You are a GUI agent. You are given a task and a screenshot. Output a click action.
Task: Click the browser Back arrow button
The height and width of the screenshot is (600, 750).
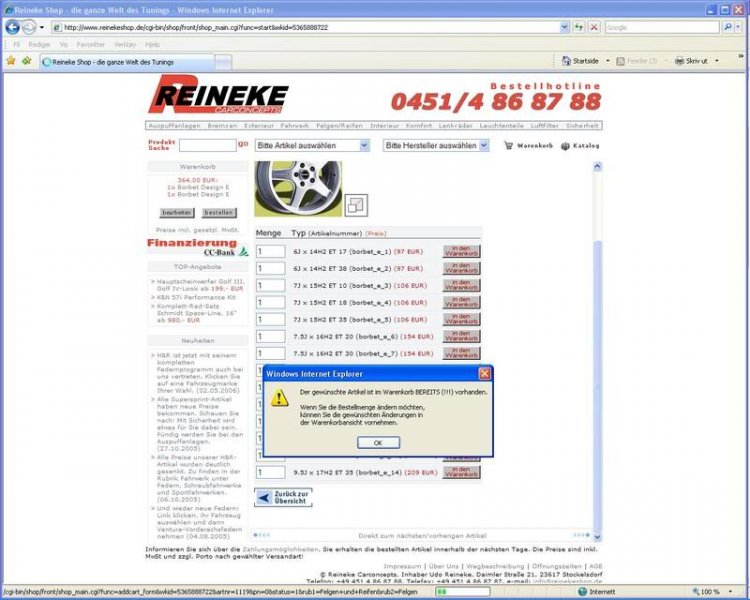pos(12,27)
